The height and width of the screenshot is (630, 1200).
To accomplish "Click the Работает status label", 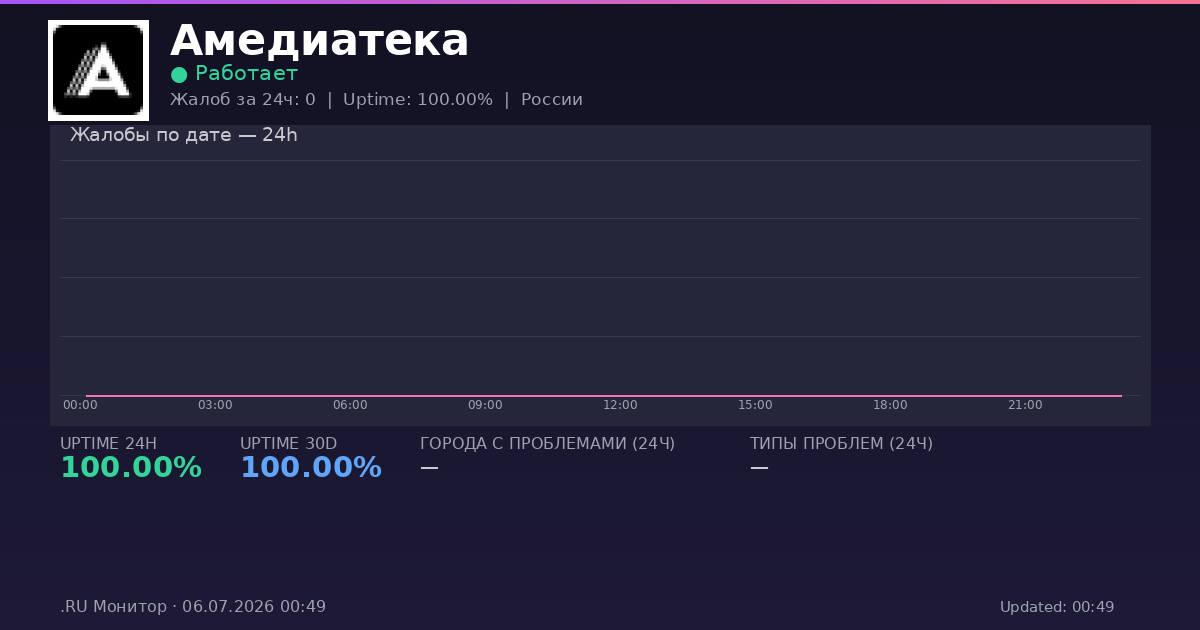I will pyautogui.click(x=246, y=74).
